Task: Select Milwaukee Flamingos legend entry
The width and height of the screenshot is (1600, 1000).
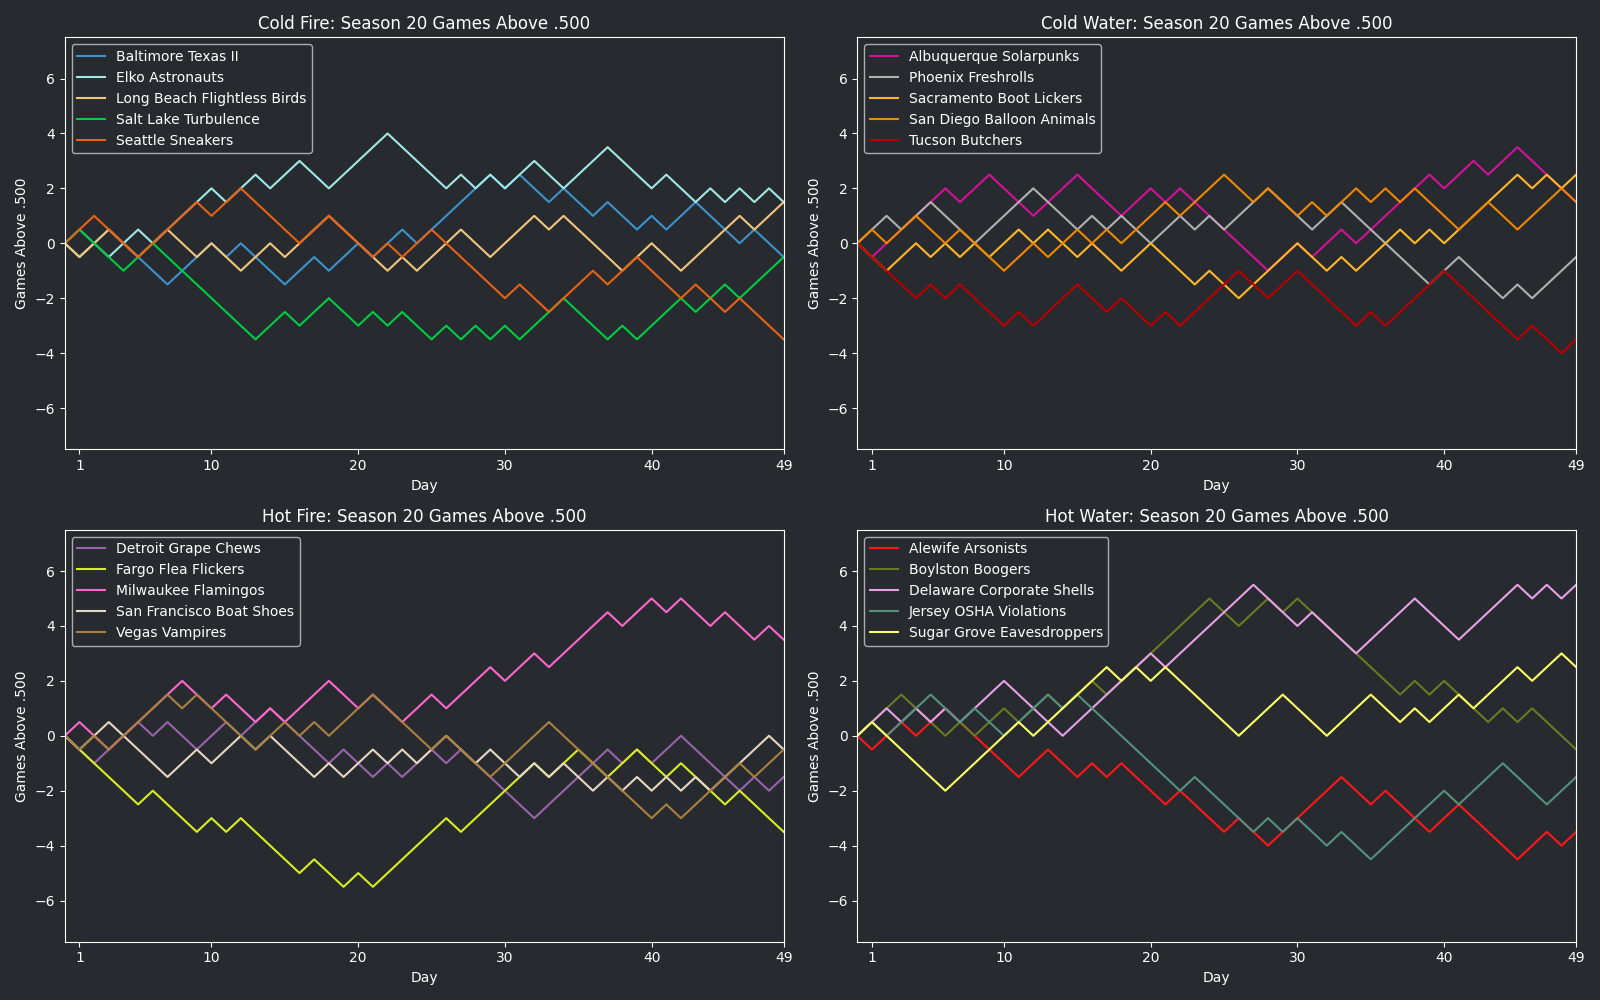Action: pyautogui.click(x=190, y=590)
